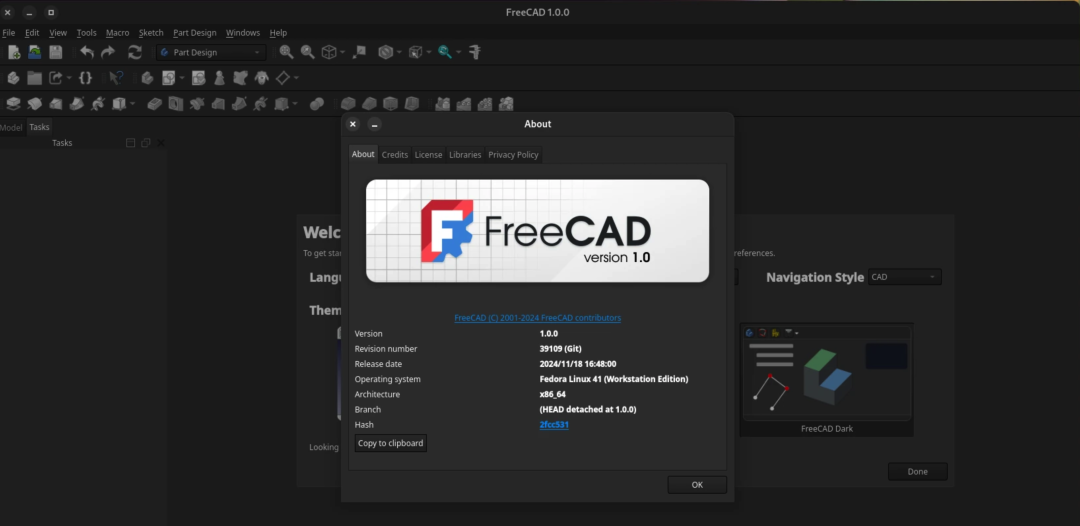Click the Fit All zoom icon
Screen dimensions: 1080x526
pos(286,52)
